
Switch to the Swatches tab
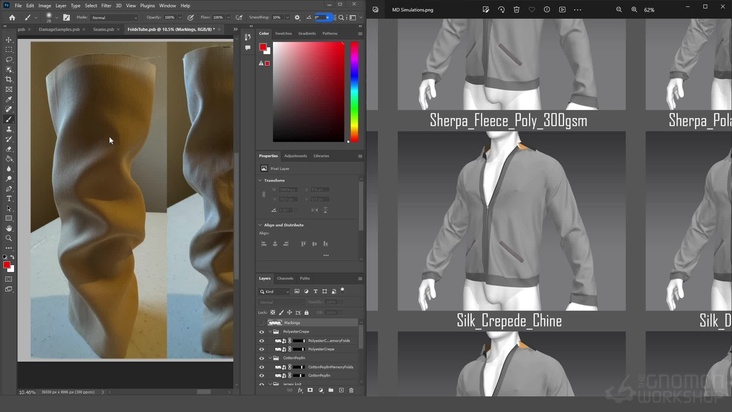283,34
